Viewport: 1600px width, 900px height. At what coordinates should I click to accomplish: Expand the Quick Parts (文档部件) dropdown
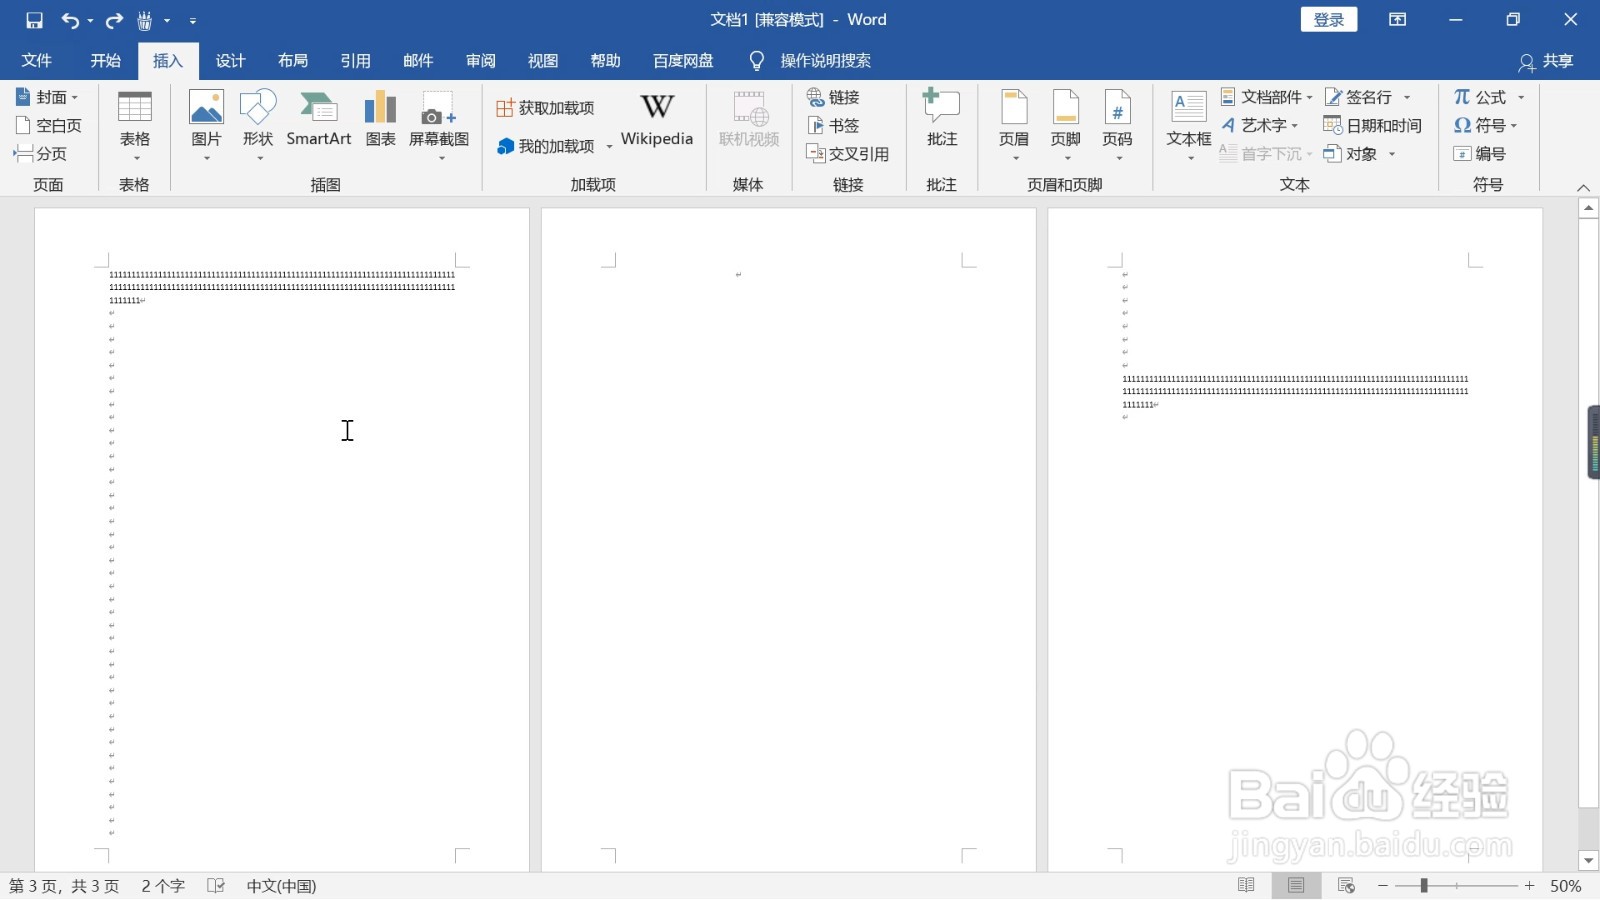[1309, 97]
